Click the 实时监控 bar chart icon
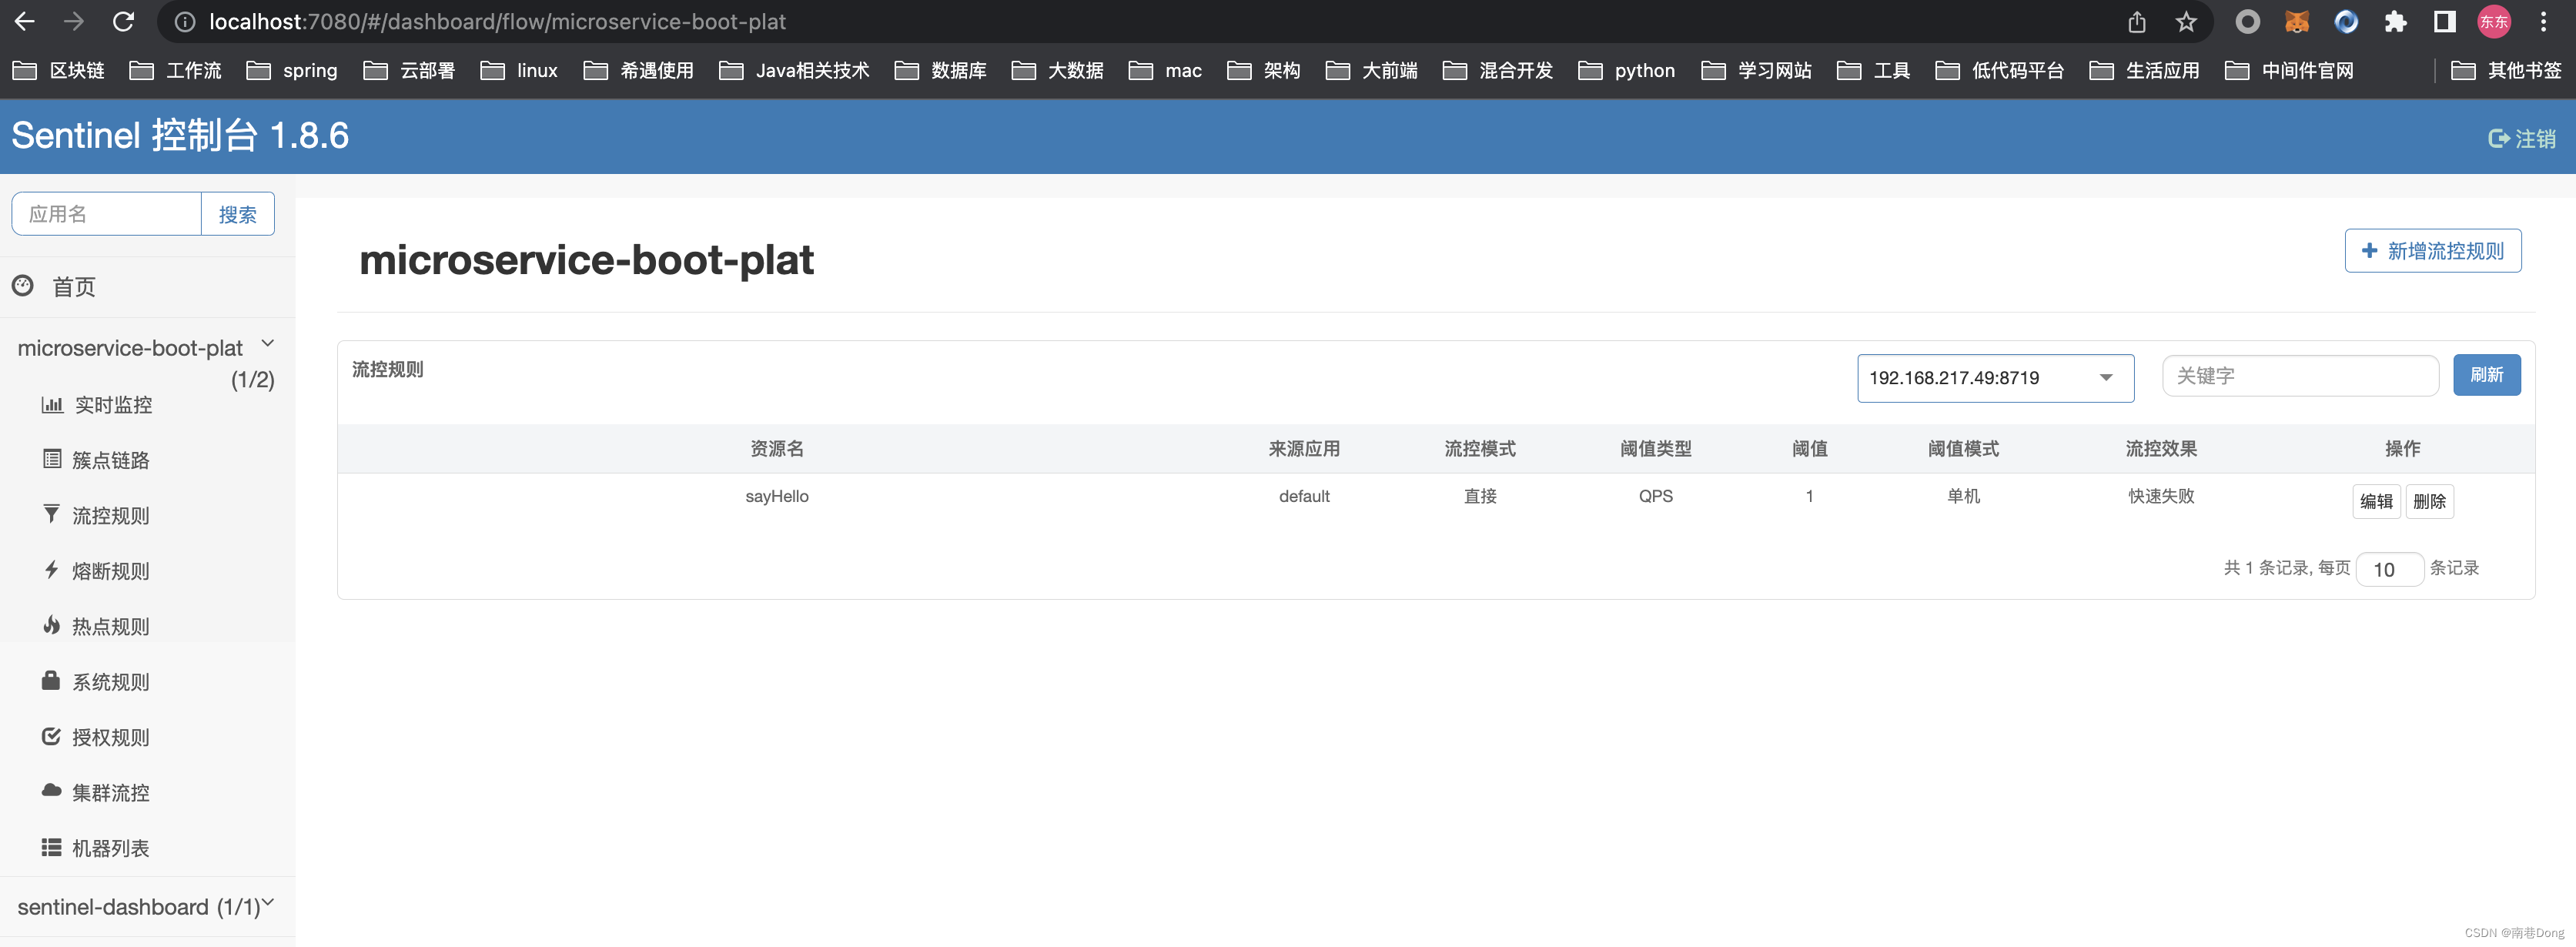This screenshot has width=2576, height=947. click(52, 404)
